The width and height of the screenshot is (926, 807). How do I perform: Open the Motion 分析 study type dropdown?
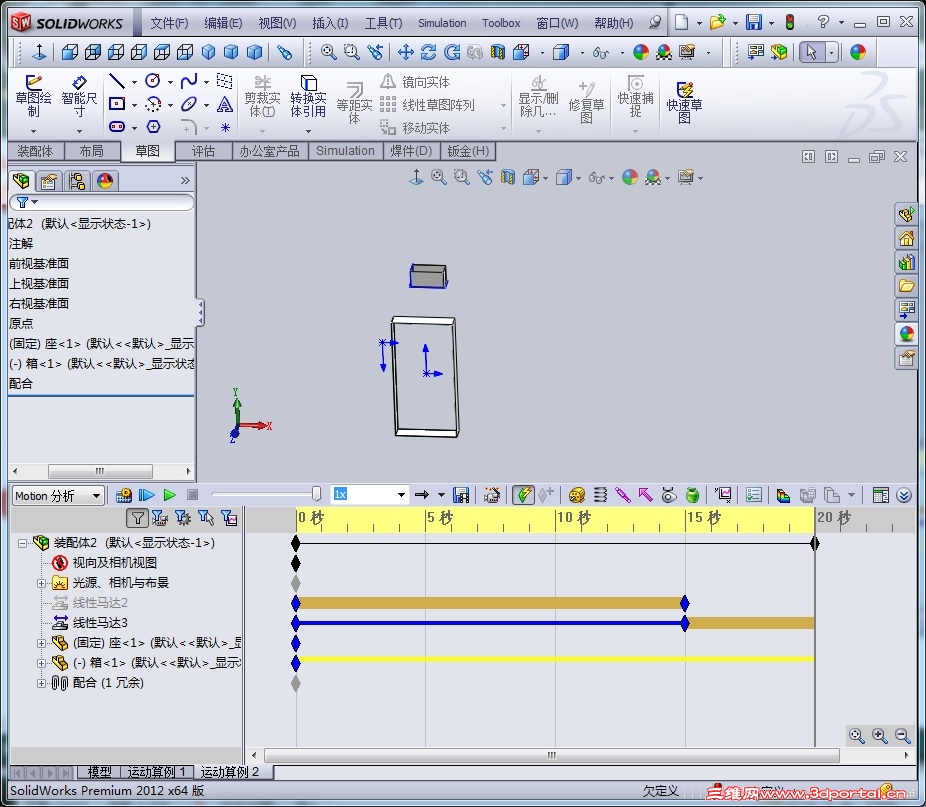(x=58, y=496)
